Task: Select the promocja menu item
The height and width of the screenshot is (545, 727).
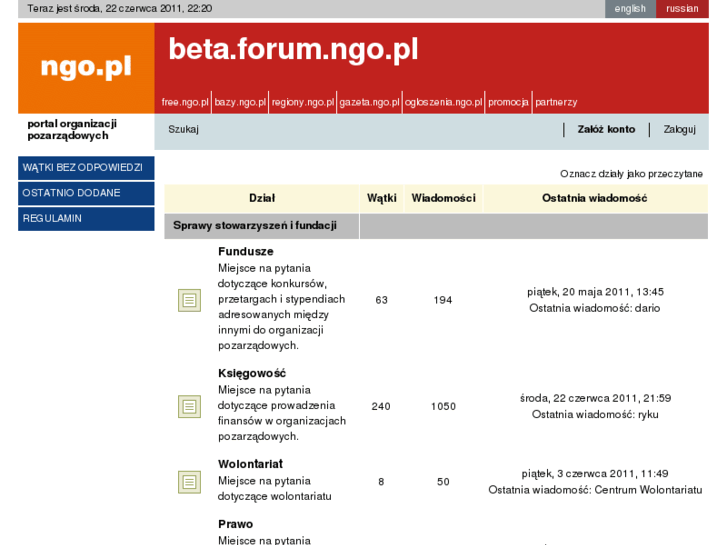Action: [508, 102]
